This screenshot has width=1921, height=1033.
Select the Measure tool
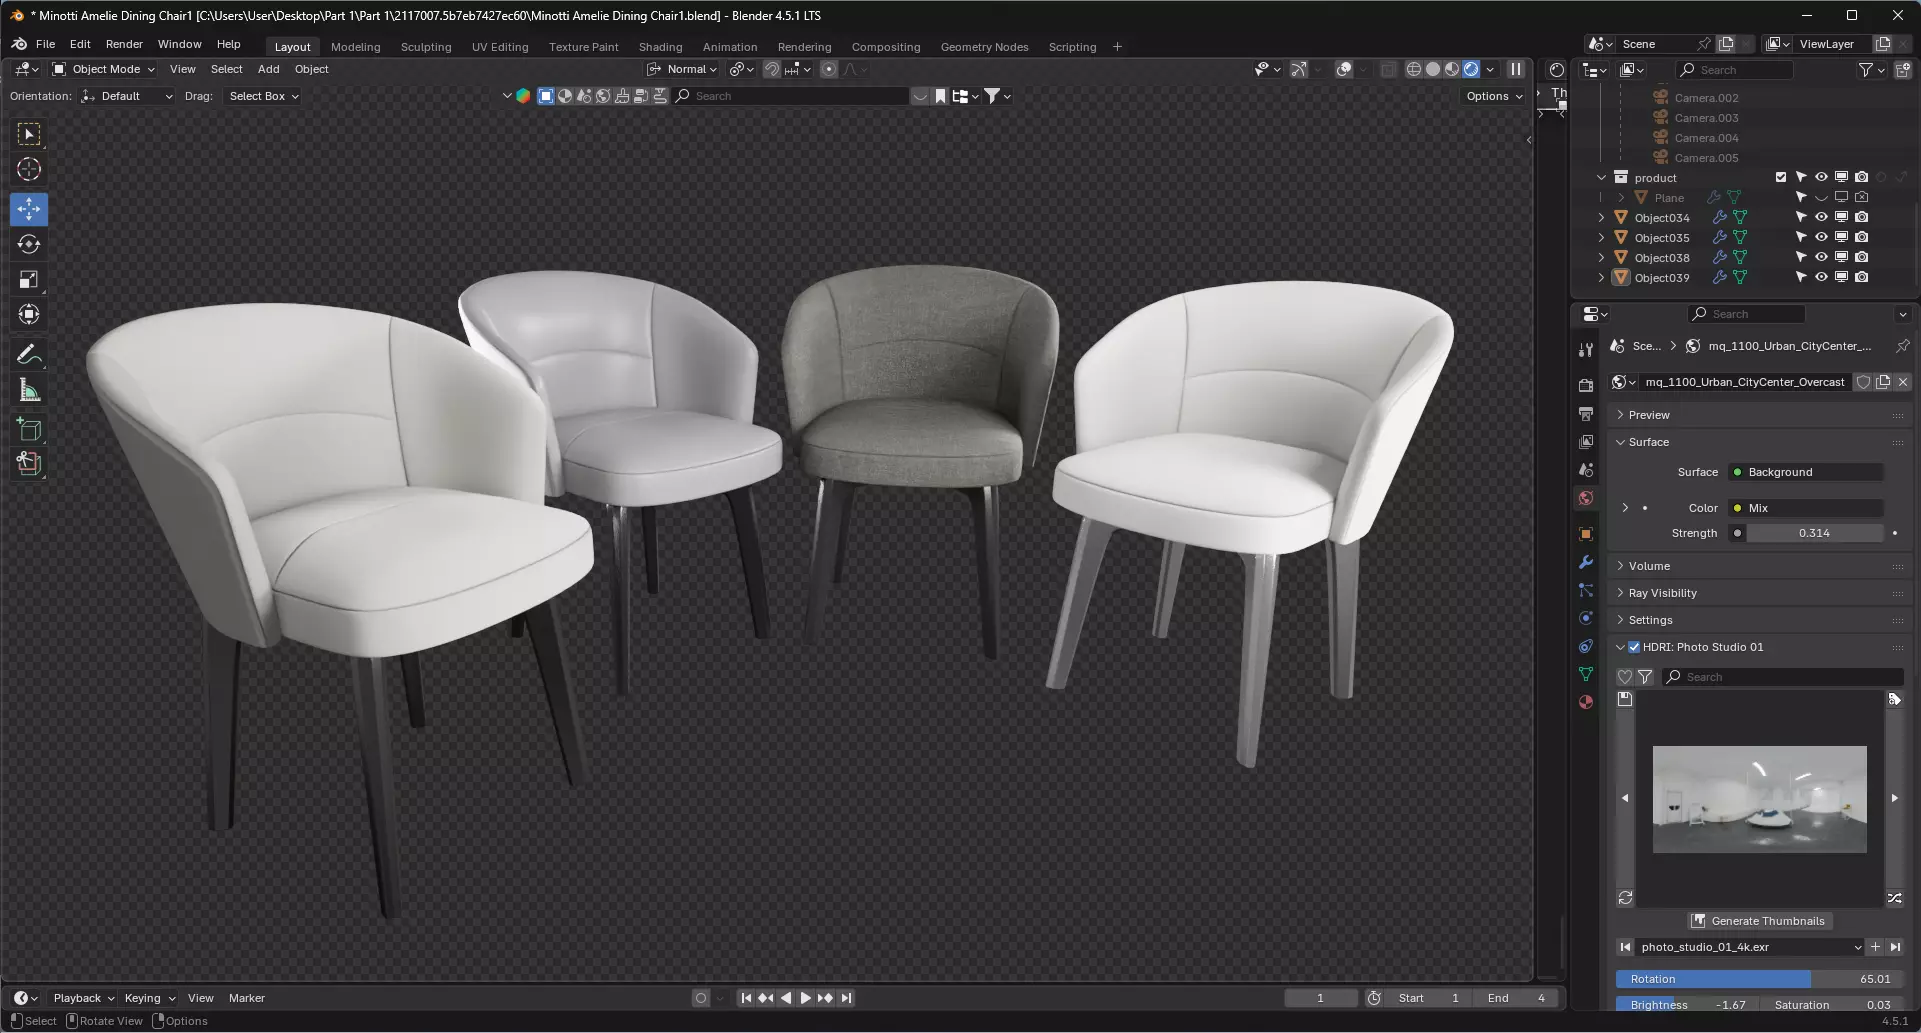click(29, 390)
